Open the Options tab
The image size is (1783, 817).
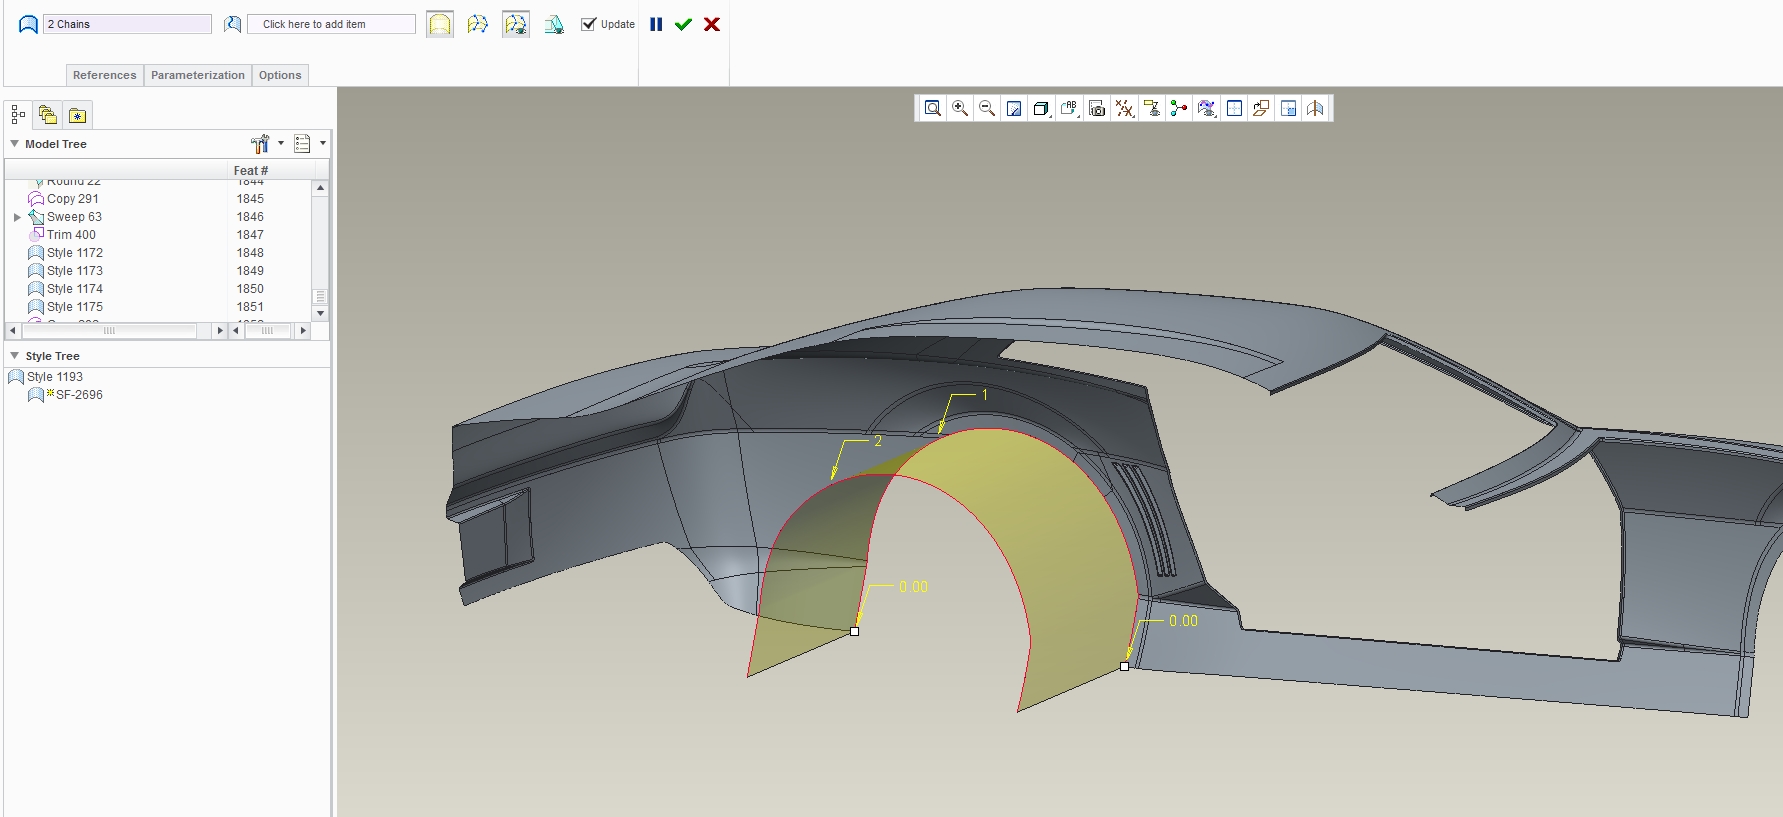[x=280, y=75]
